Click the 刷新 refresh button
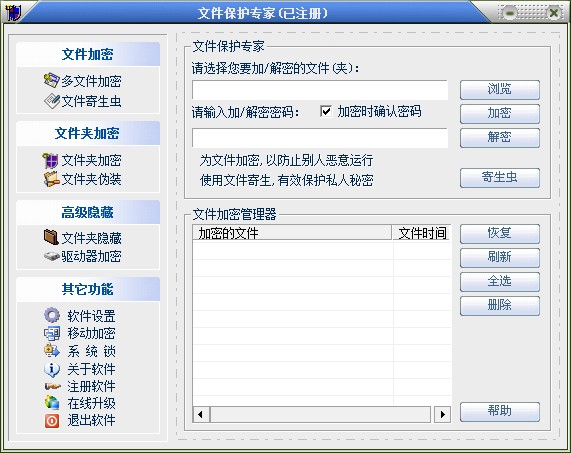Screen dimensions: 571x453 click(x=500, y=257)
